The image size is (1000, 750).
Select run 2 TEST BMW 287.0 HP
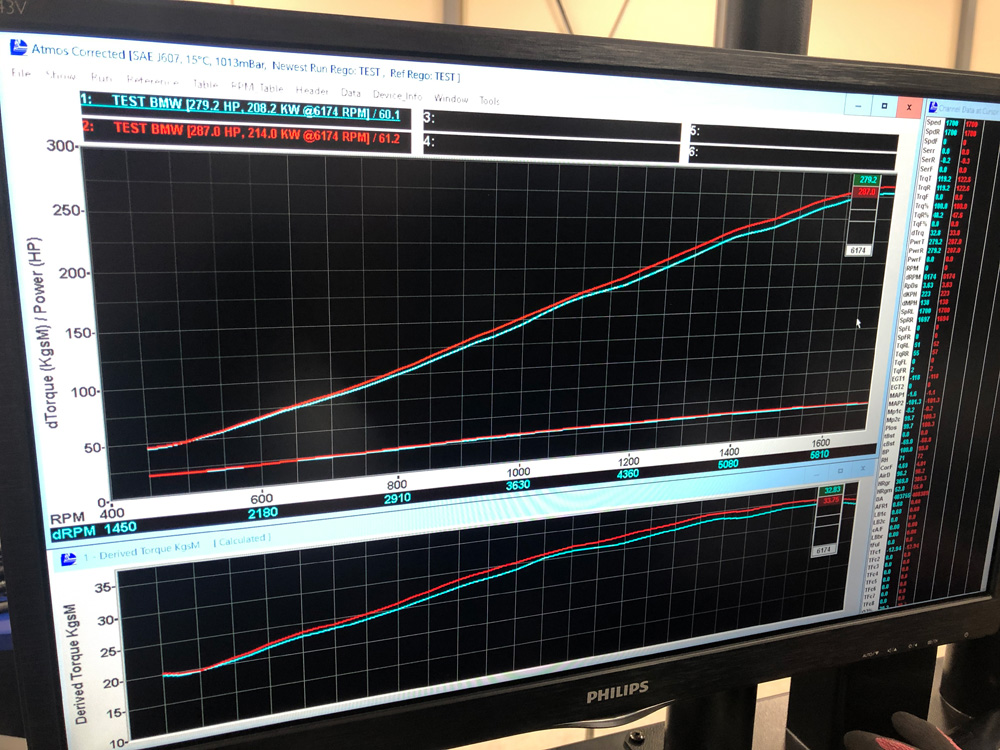coord(246,134)
